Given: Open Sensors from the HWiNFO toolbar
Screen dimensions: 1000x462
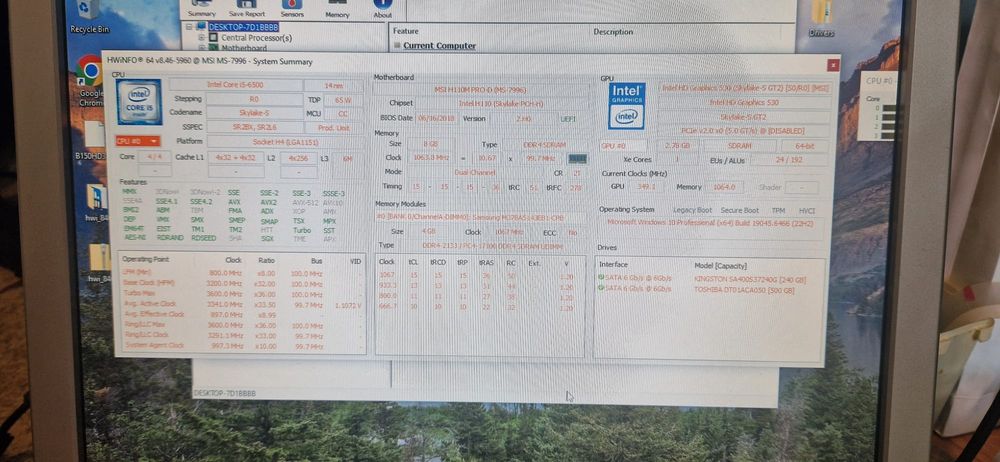Looking at the screenshot, I should [x=292, y=8].
